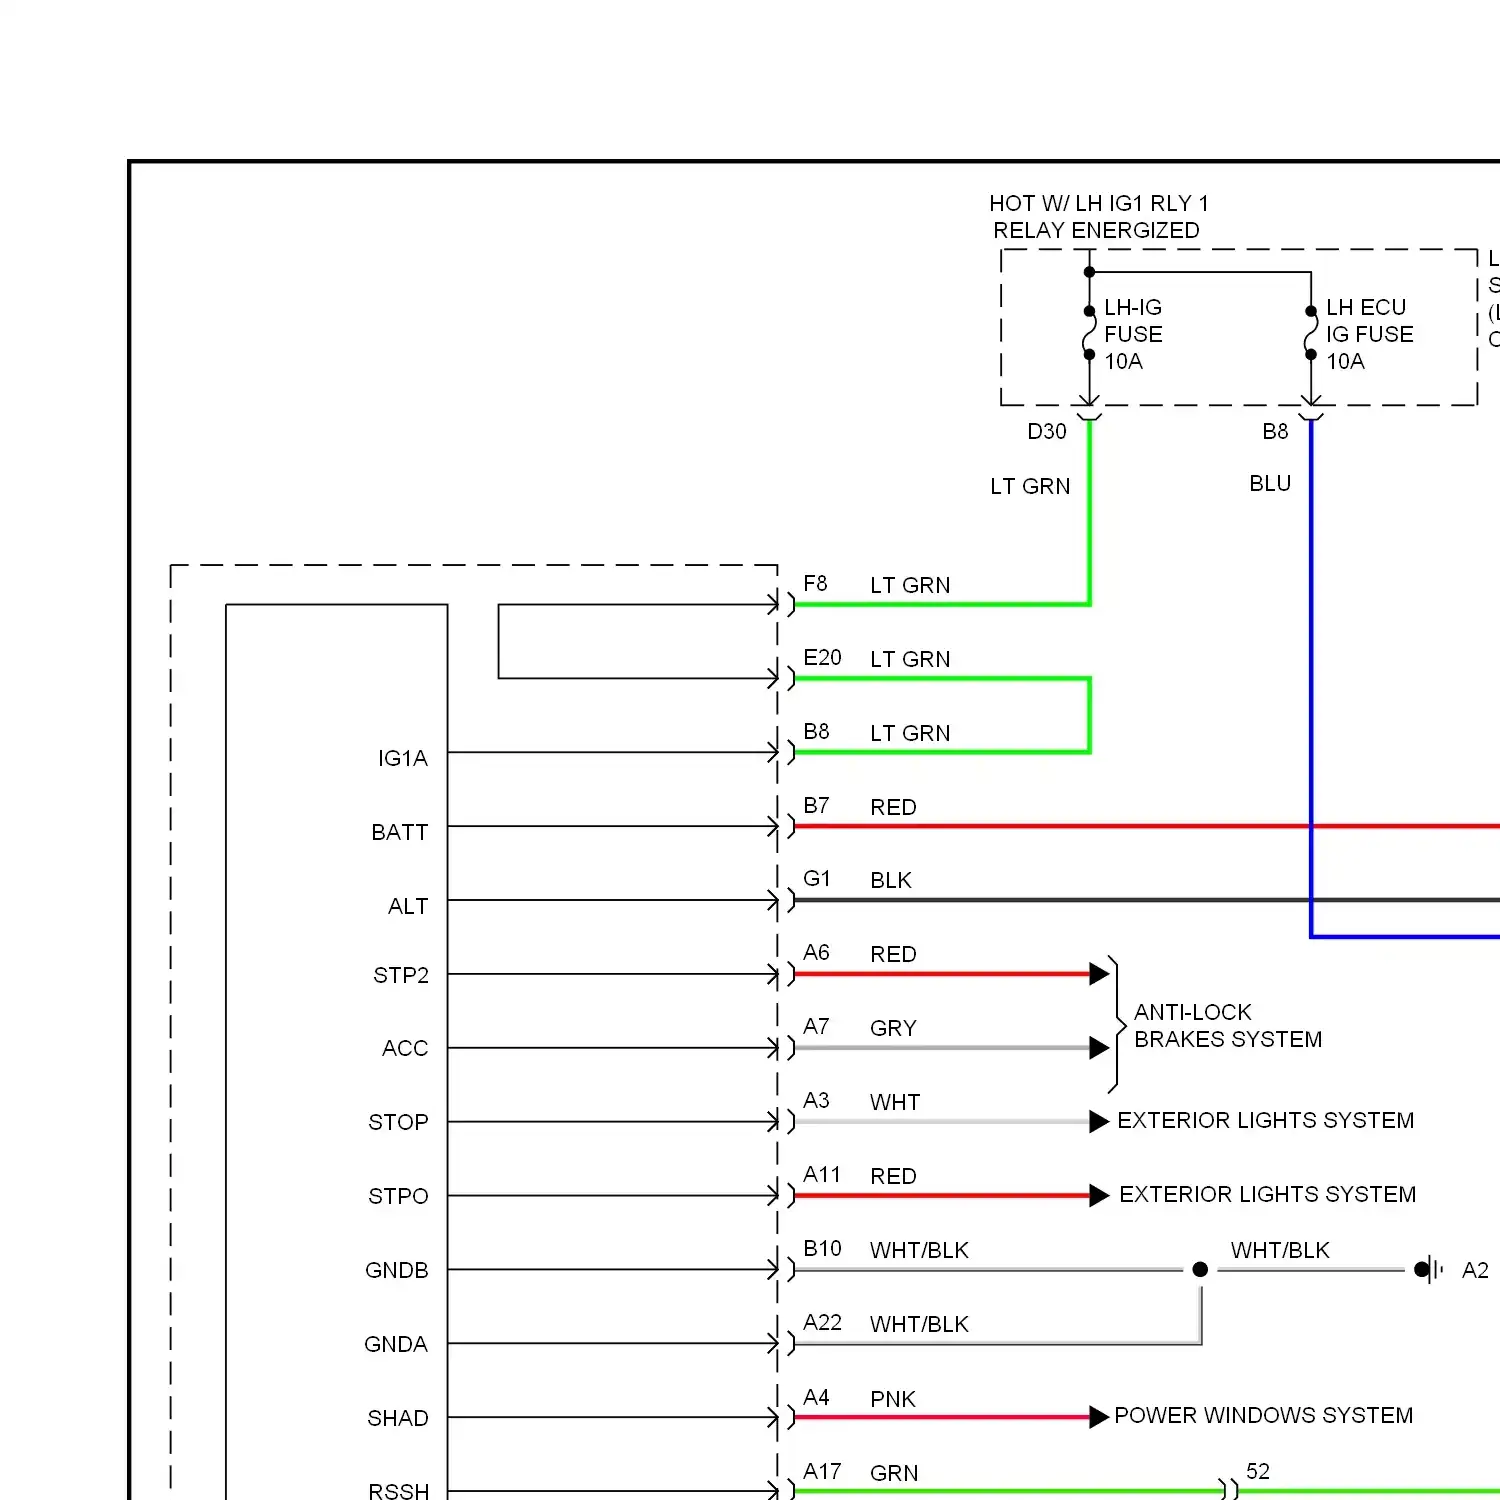Click the RSSH pin label
This screenshot has width=1500, height=1500.
tap(399, 1492)
